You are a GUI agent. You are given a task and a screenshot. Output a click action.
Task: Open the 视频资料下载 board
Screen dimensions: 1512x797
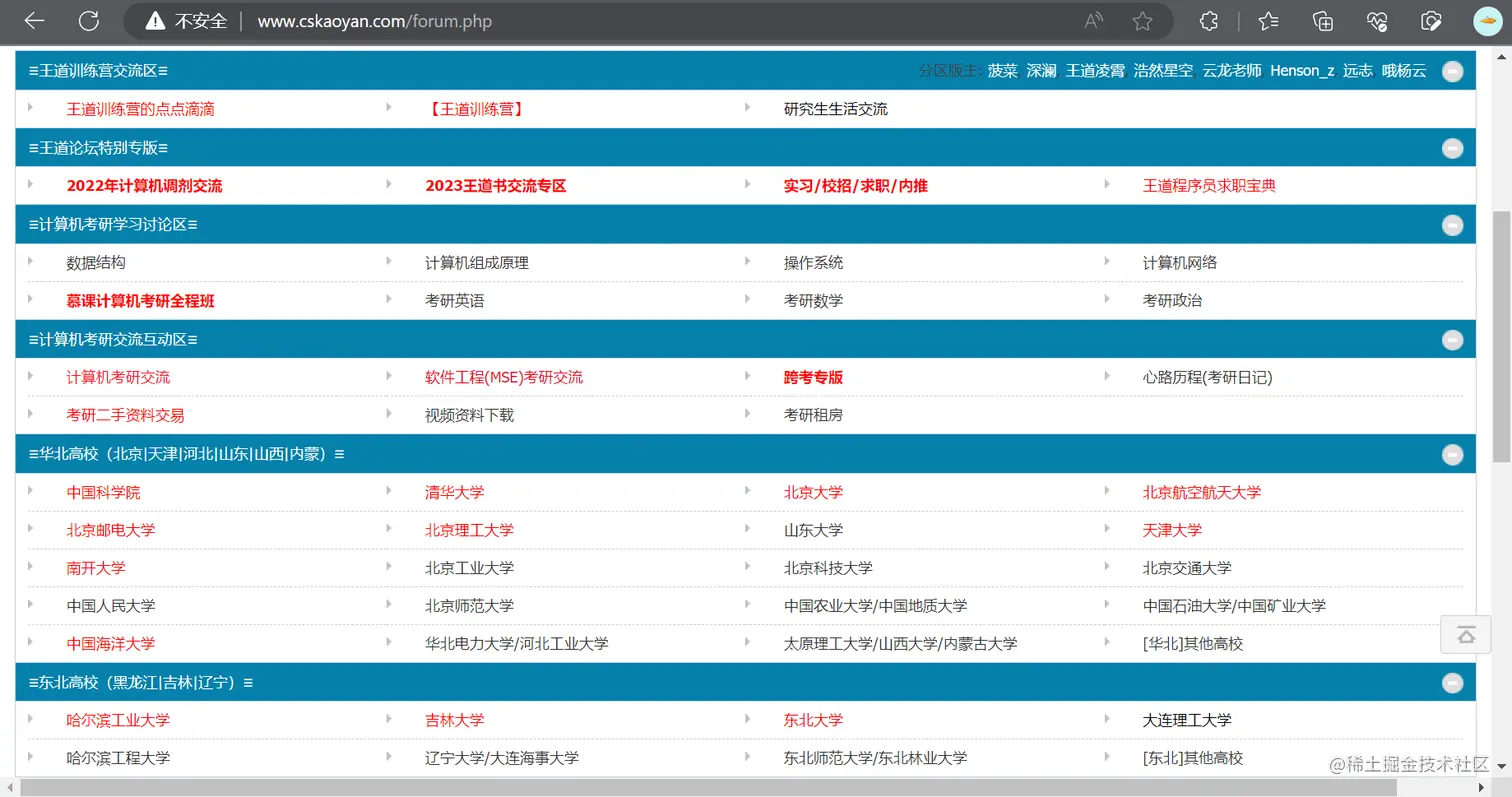click(470, 415)
